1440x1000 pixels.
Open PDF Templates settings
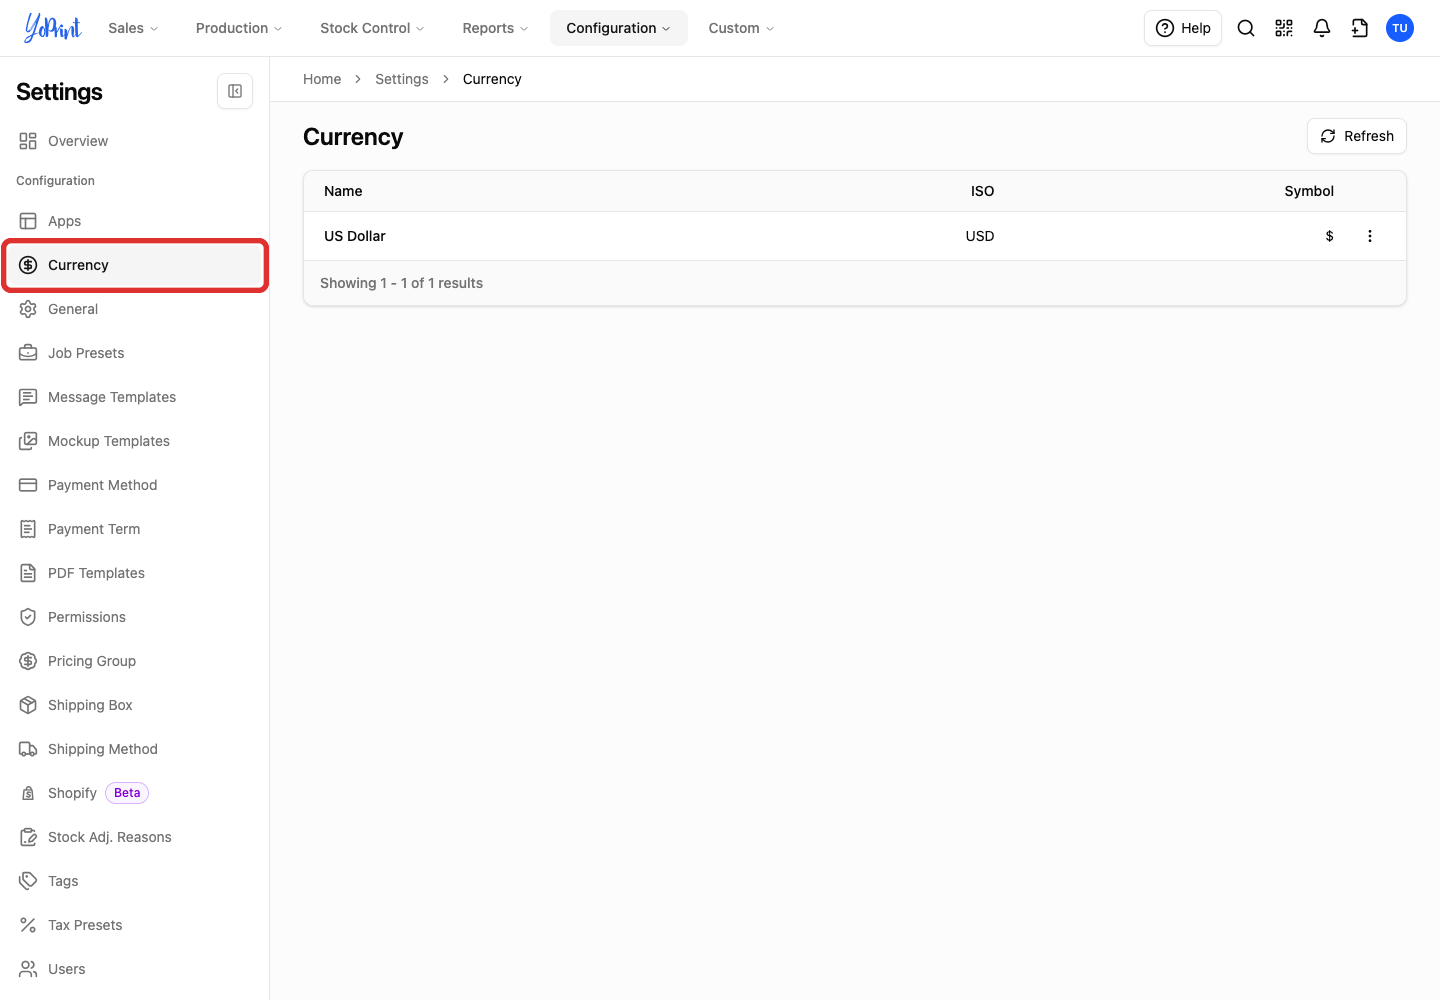click(x=135, y=573)
